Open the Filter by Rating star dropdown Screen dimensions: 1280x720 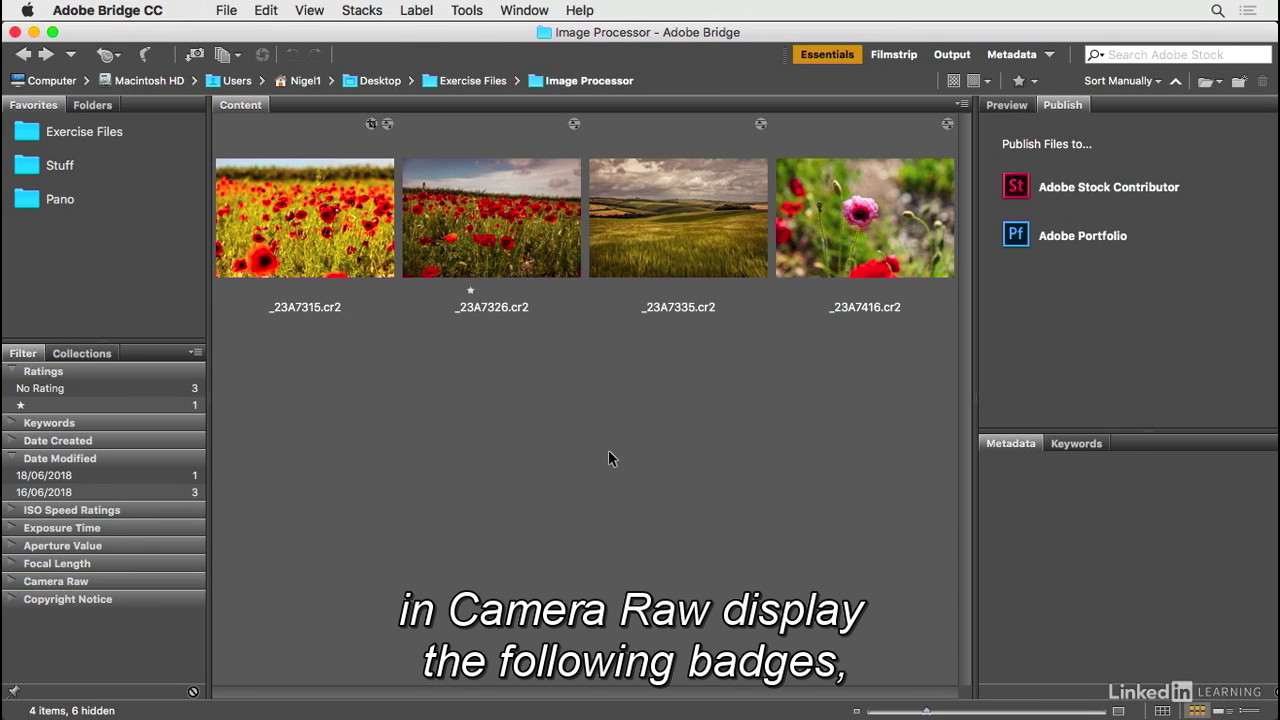(1024, 81)
